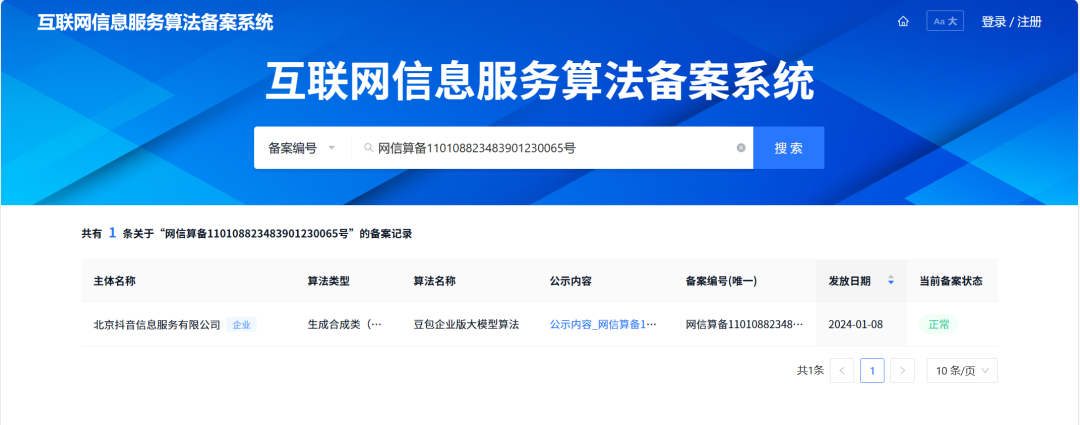
Task: Click truncated 网信算备11010882348 number cell
Action: click(x=745, y=324)
